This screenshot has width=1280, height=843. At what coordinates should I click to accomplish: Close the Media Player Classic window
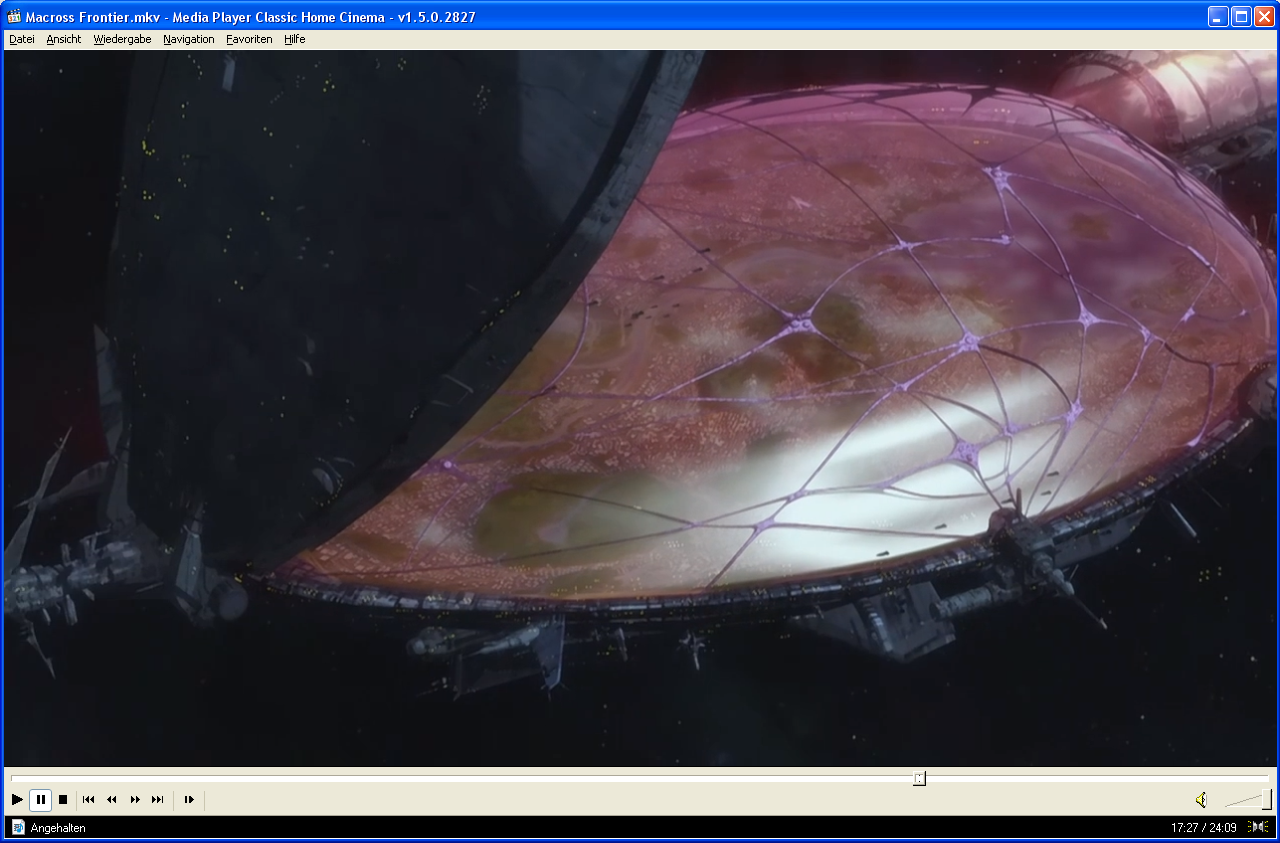coord(1264,16)
